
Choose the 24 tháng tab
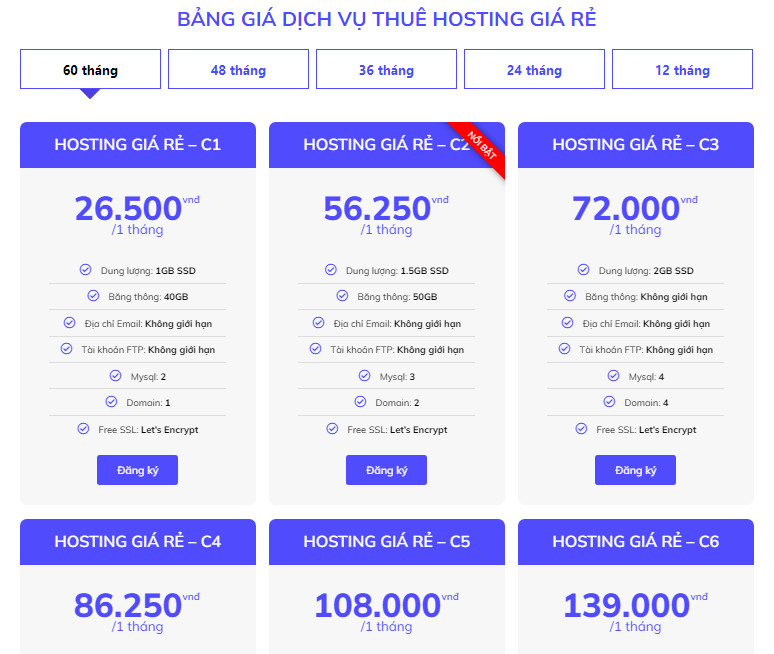click(x=534, y=70)
